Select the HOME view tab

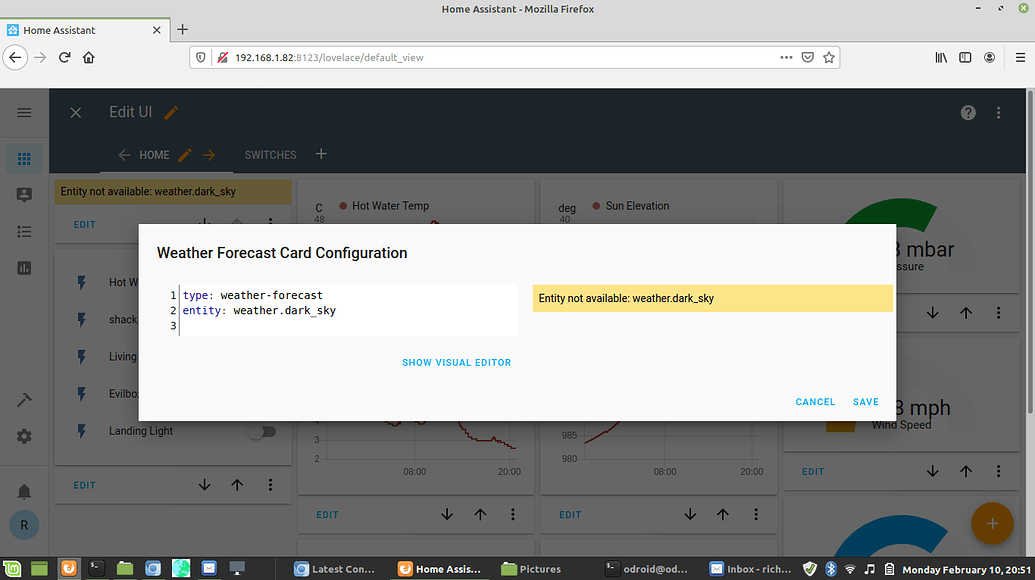pyautogui.click(x=154, y=155)
